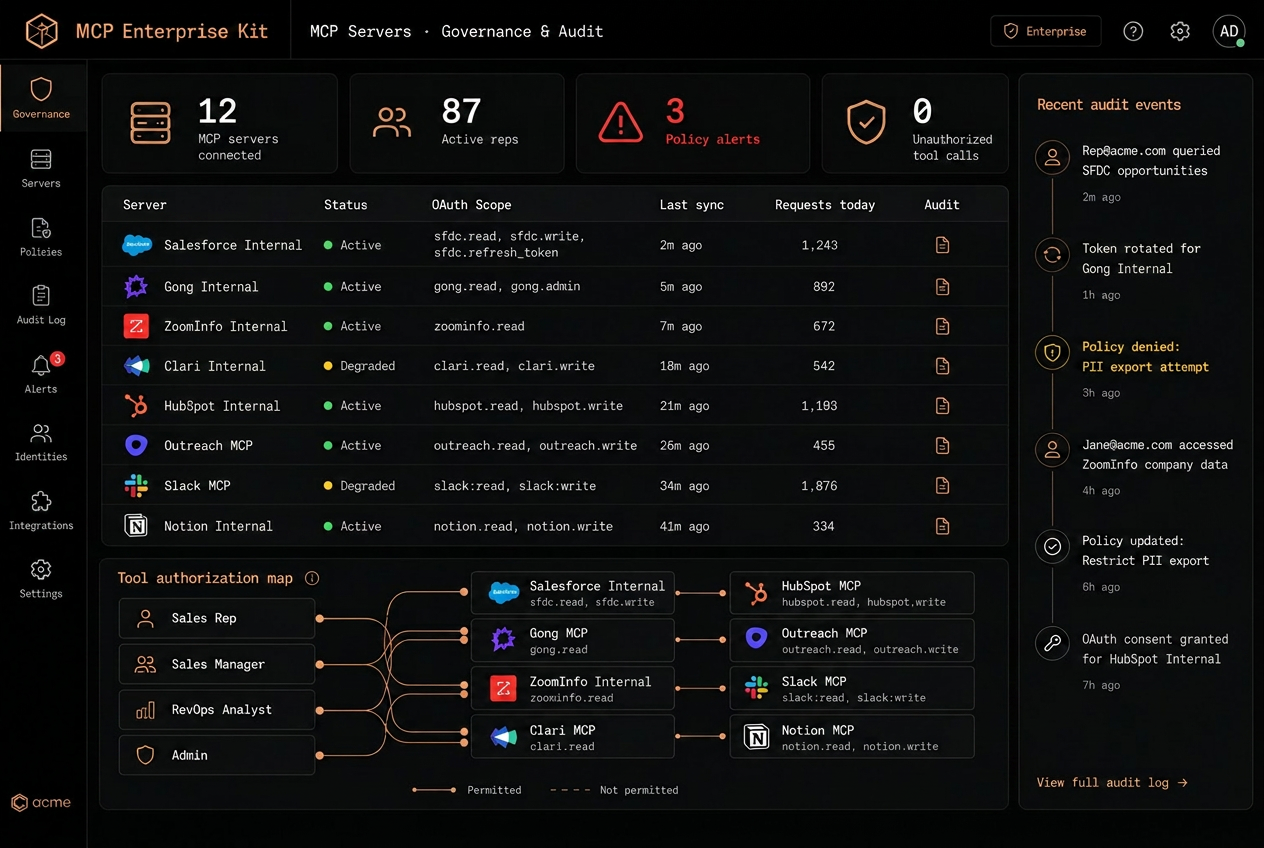Click the HubSpot MCP map node
1264x848 pixels.
click(852, 593)
